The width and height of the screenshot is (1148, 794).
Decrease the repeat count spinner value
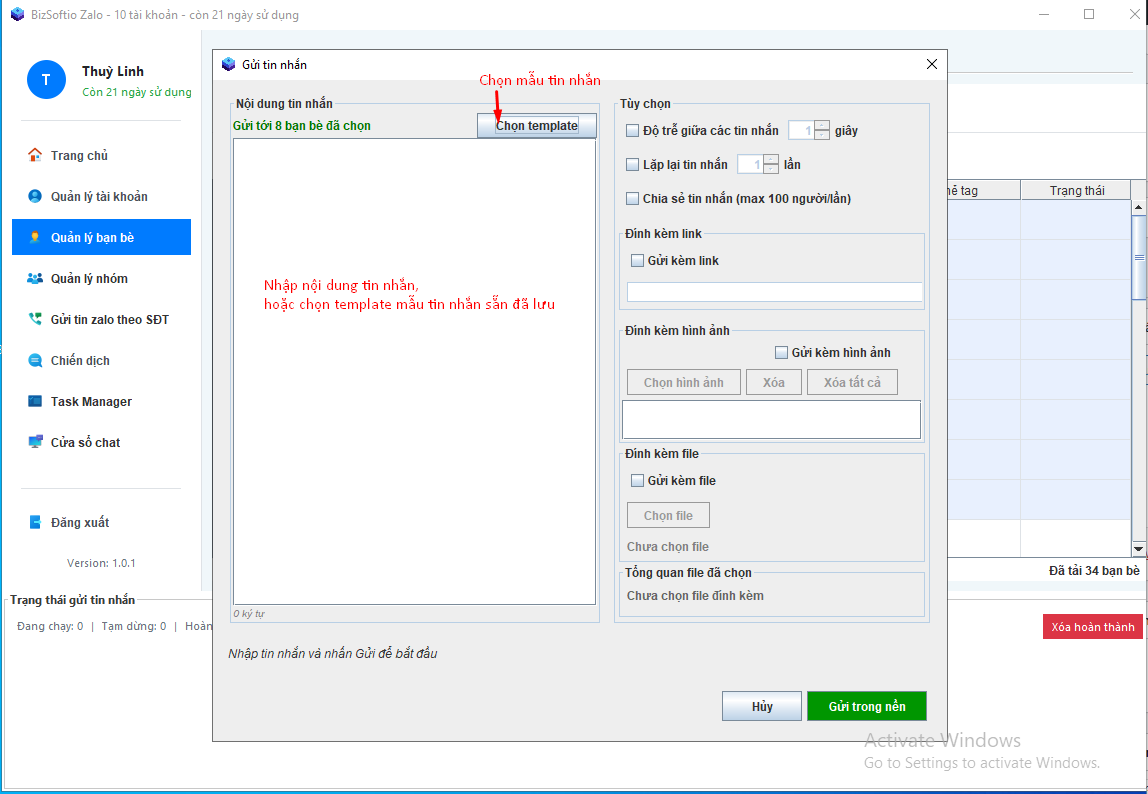tap(770, 169)
